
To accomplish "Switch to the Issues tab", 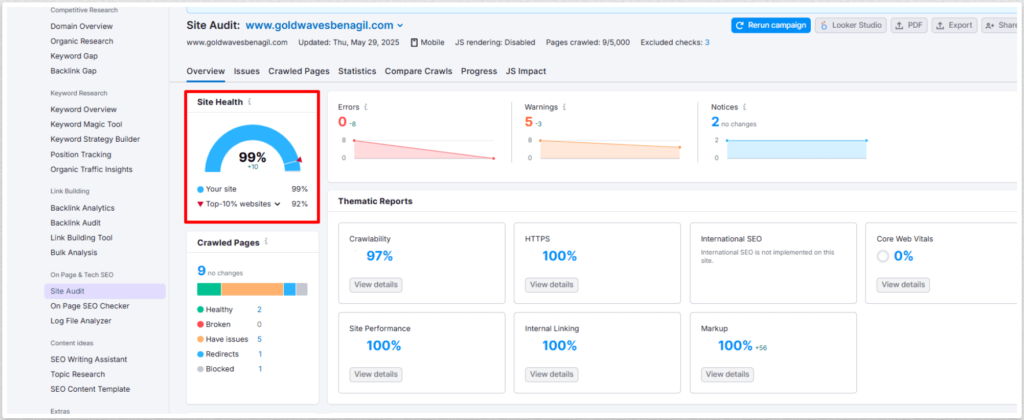I will point(246,71).
